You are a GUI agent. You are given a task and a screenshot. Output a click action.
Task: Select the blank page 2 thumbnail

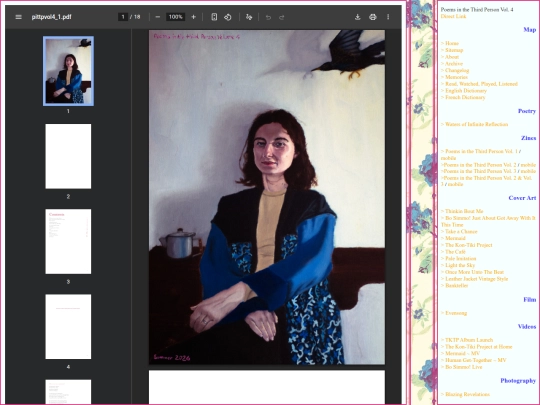coord(68,156)
